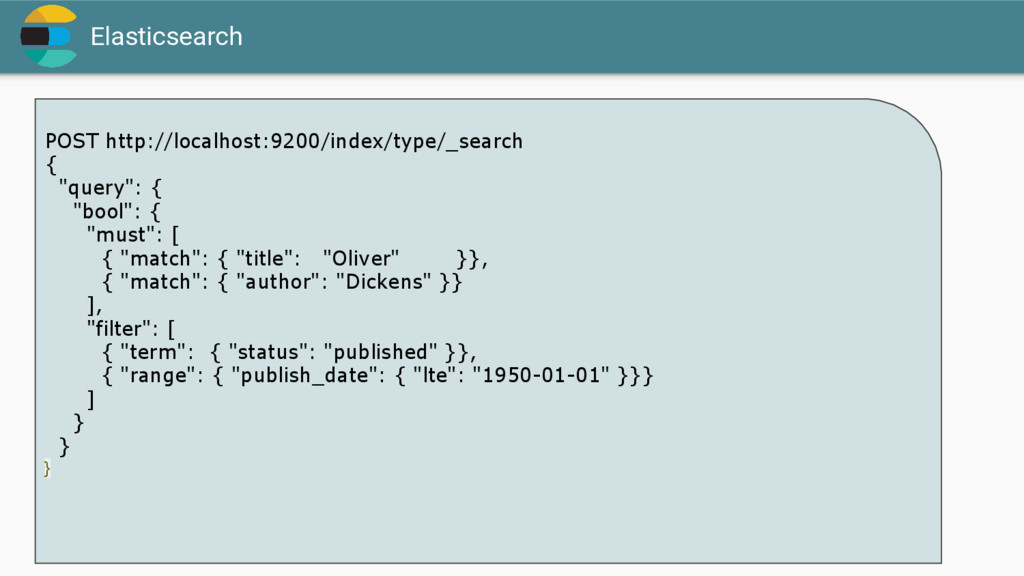Click the "filter" array key

pyautogui.click(x=122, y=328)
